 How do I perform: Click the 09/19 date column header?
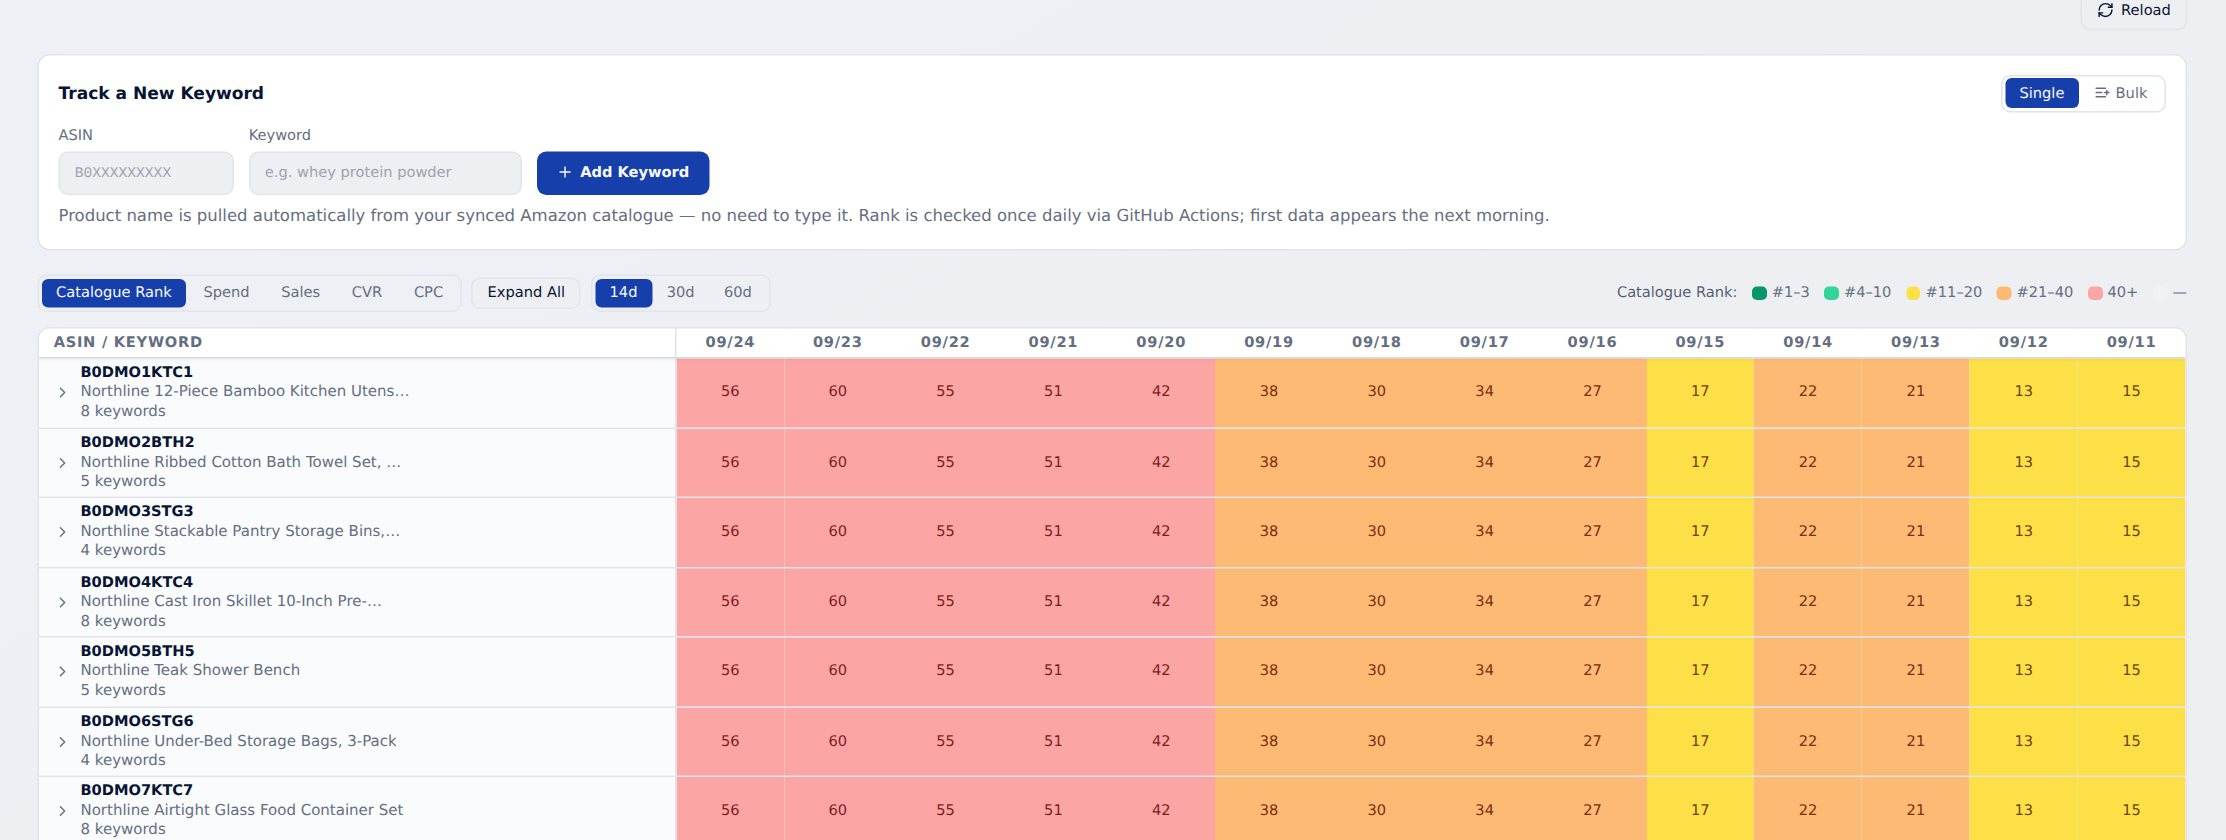pyautogui.click(x=1269, y=342)
